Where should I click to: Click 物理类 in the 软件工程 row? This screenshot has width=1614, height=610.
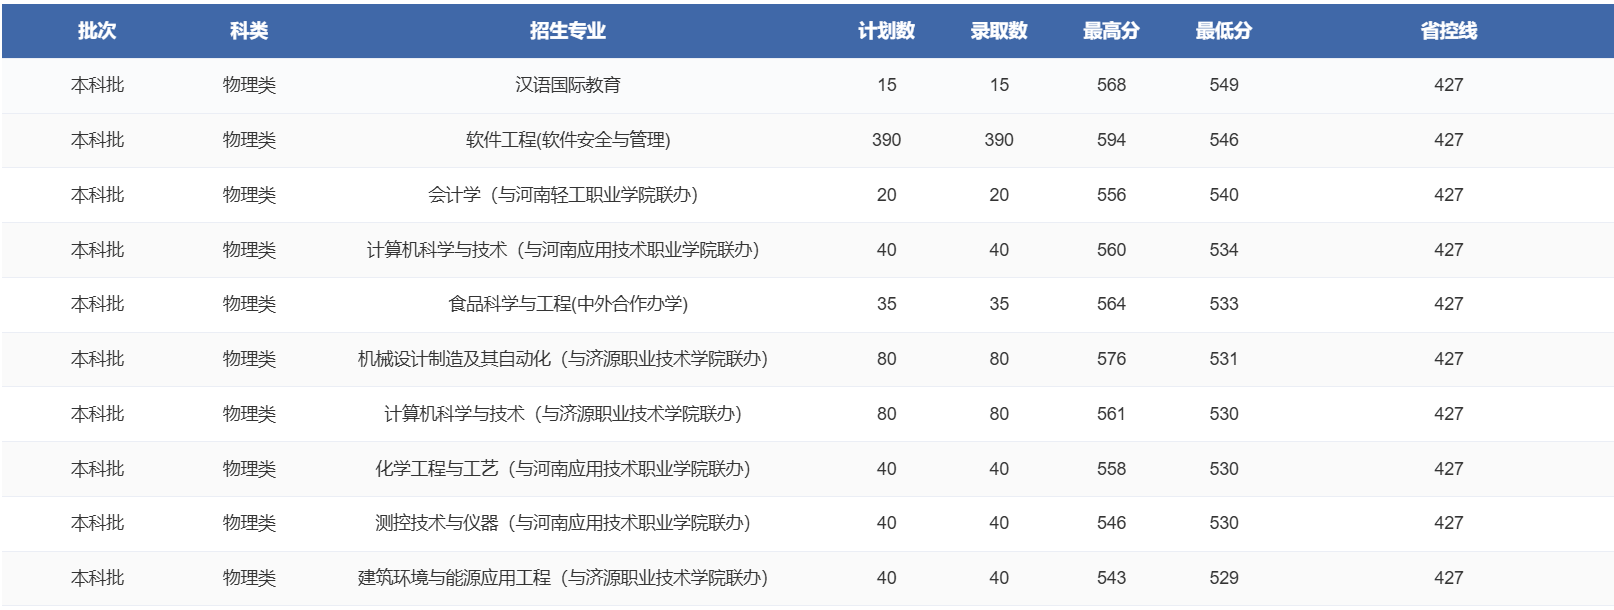[249, 140]
